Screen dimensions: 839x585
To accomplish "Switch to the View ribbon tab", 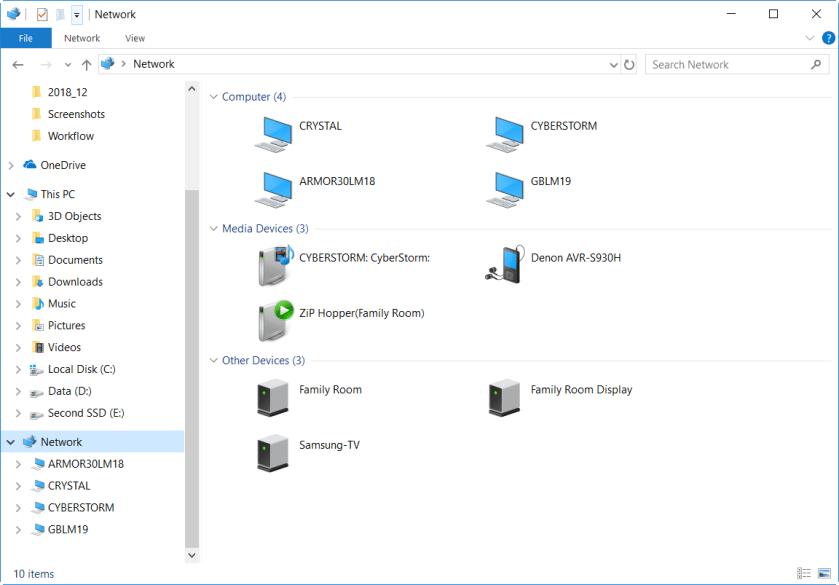I will click(135, 38).
